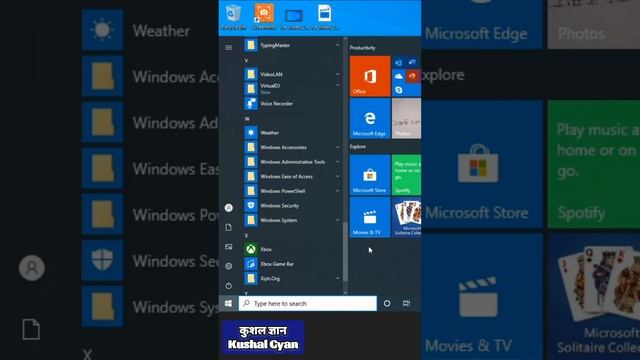Open the Windows Accessories folder
The height and width of the screenshot is (360, 640).
click(x=292, y=147)
